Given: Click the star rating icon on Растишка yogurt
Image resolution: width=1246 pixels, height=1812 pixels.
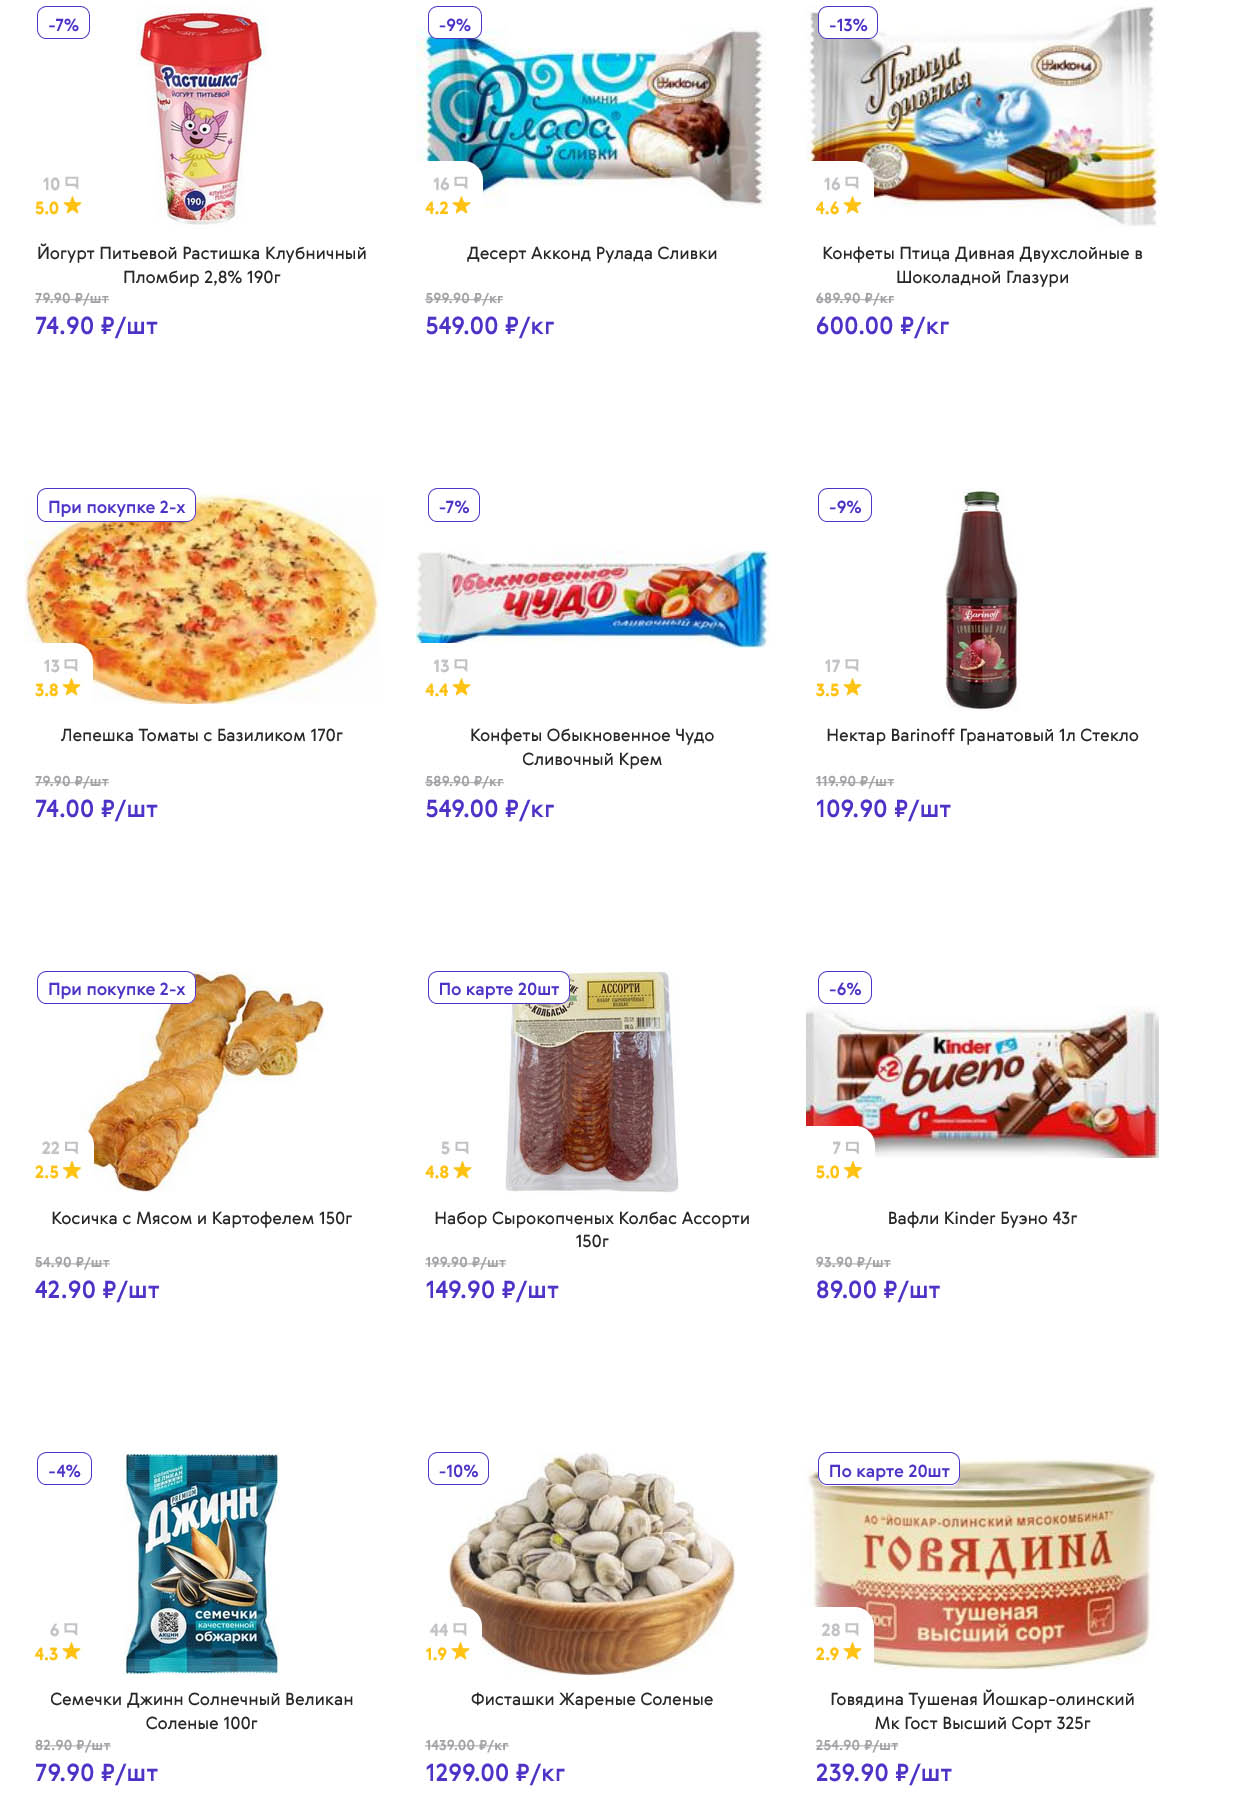Looking at the screenshot, I should click(x=72, y=207).
